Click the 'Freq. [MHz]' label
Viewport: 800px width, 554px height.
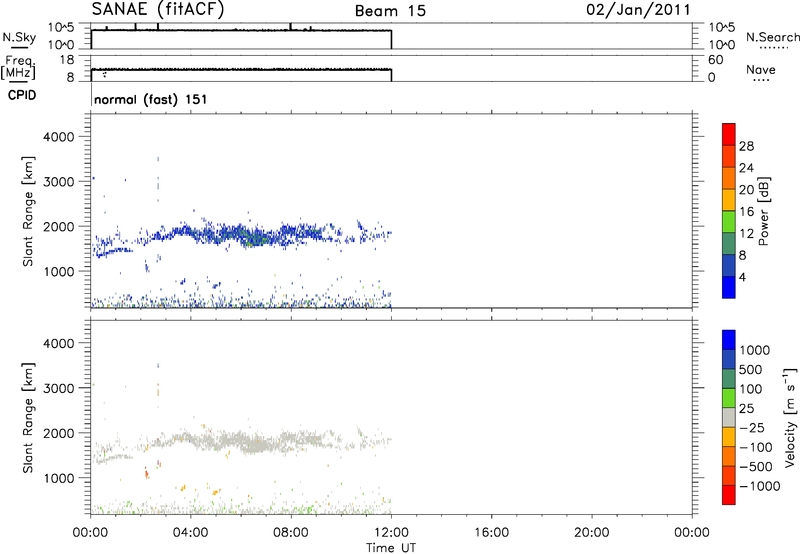(x=19, y=67)
